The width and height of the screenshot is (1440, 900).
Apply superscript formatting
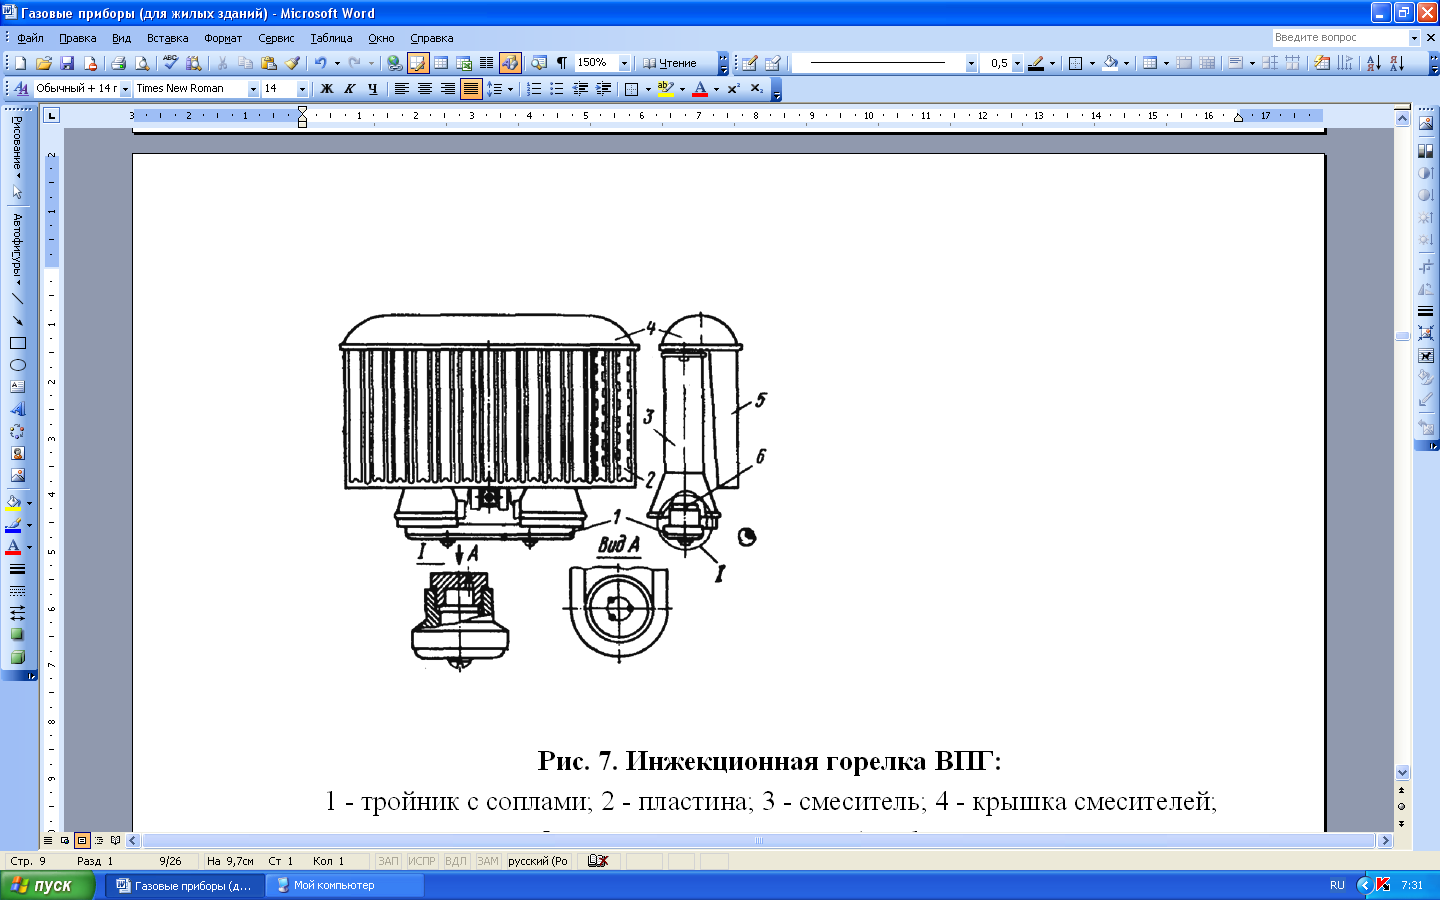pos(734,89)
